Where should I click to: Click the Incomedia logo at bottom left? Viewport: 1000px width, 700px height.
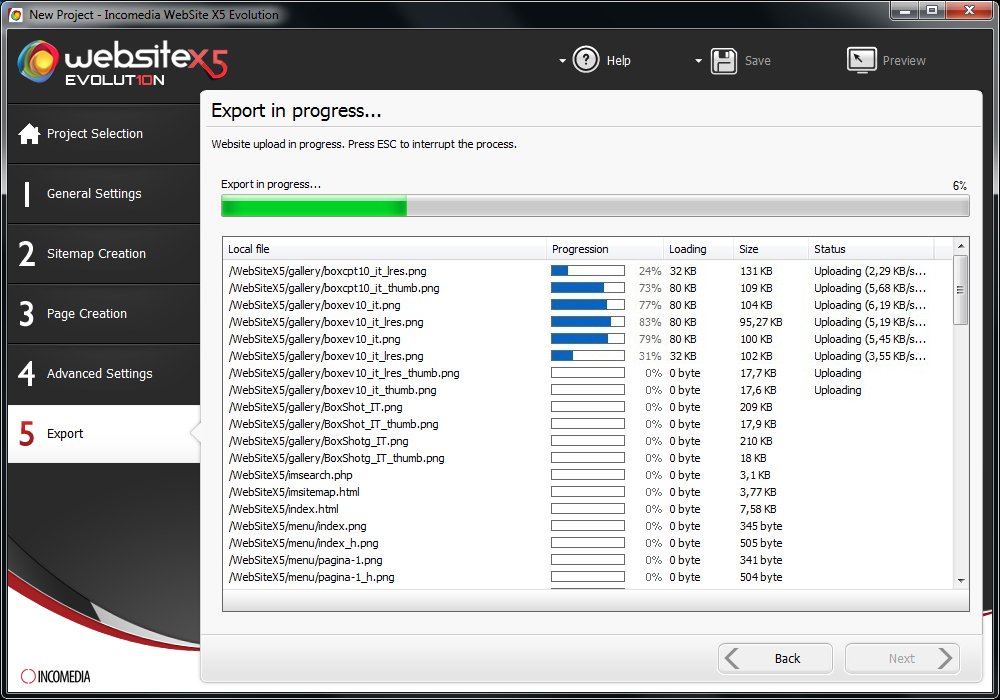55,676
